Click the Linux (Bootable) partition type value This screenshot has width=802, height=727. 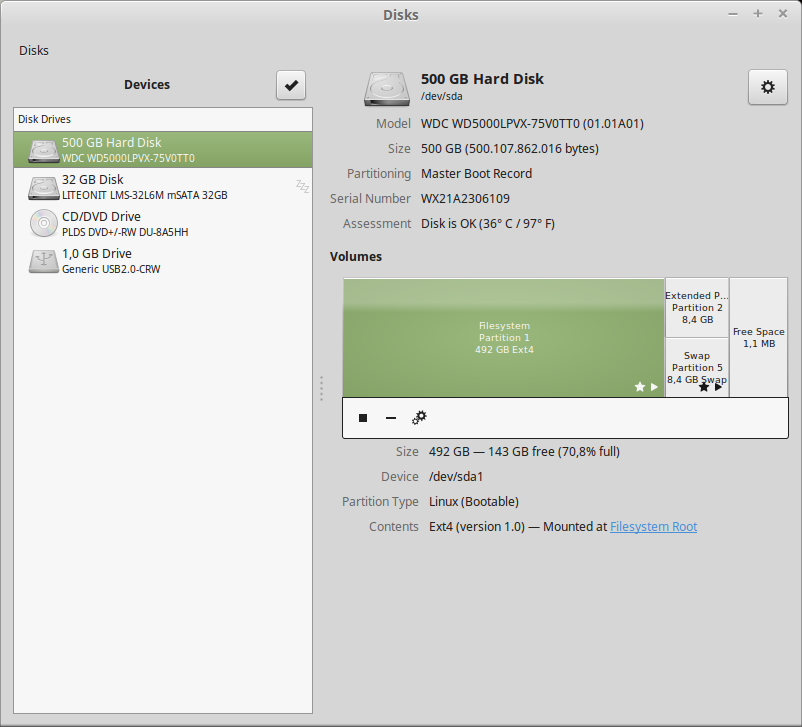click(474, 502)
